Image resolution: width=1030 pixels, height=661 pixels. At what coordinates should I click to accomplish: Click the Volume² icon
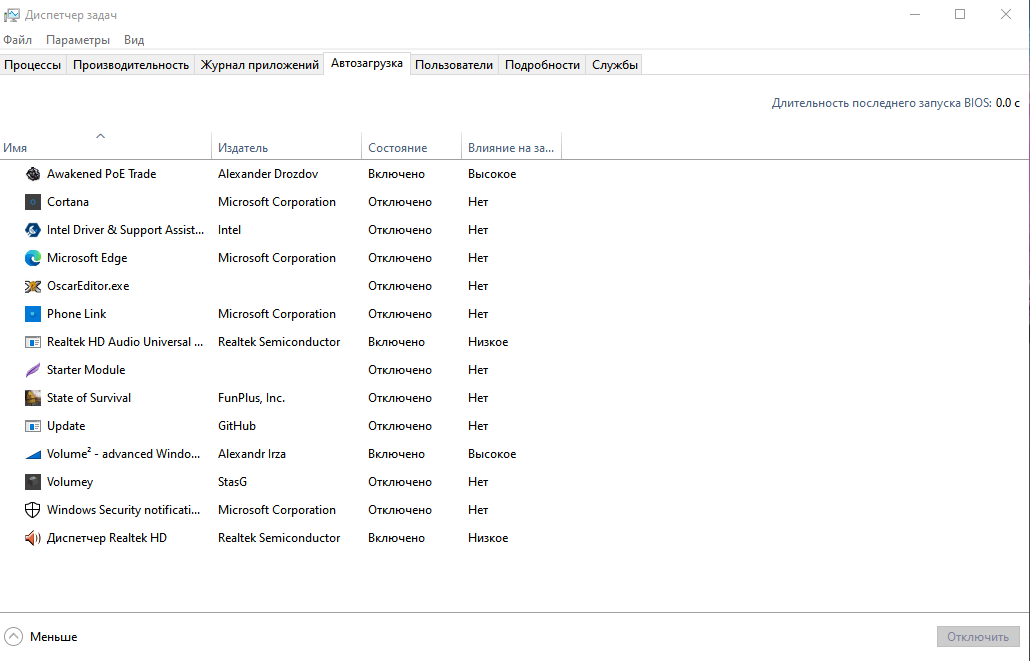[33, 454]
